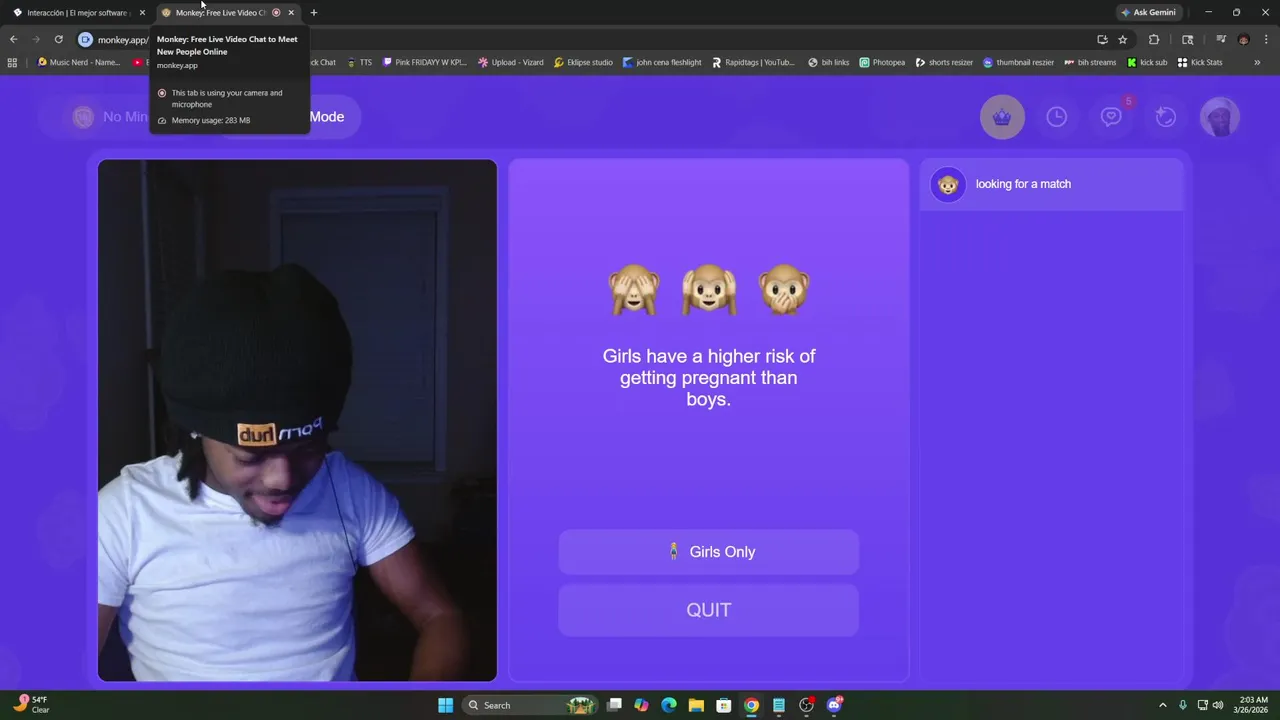Open Photopea bookmark
This screenshot has width=1280, height=720.
[882, 62]
